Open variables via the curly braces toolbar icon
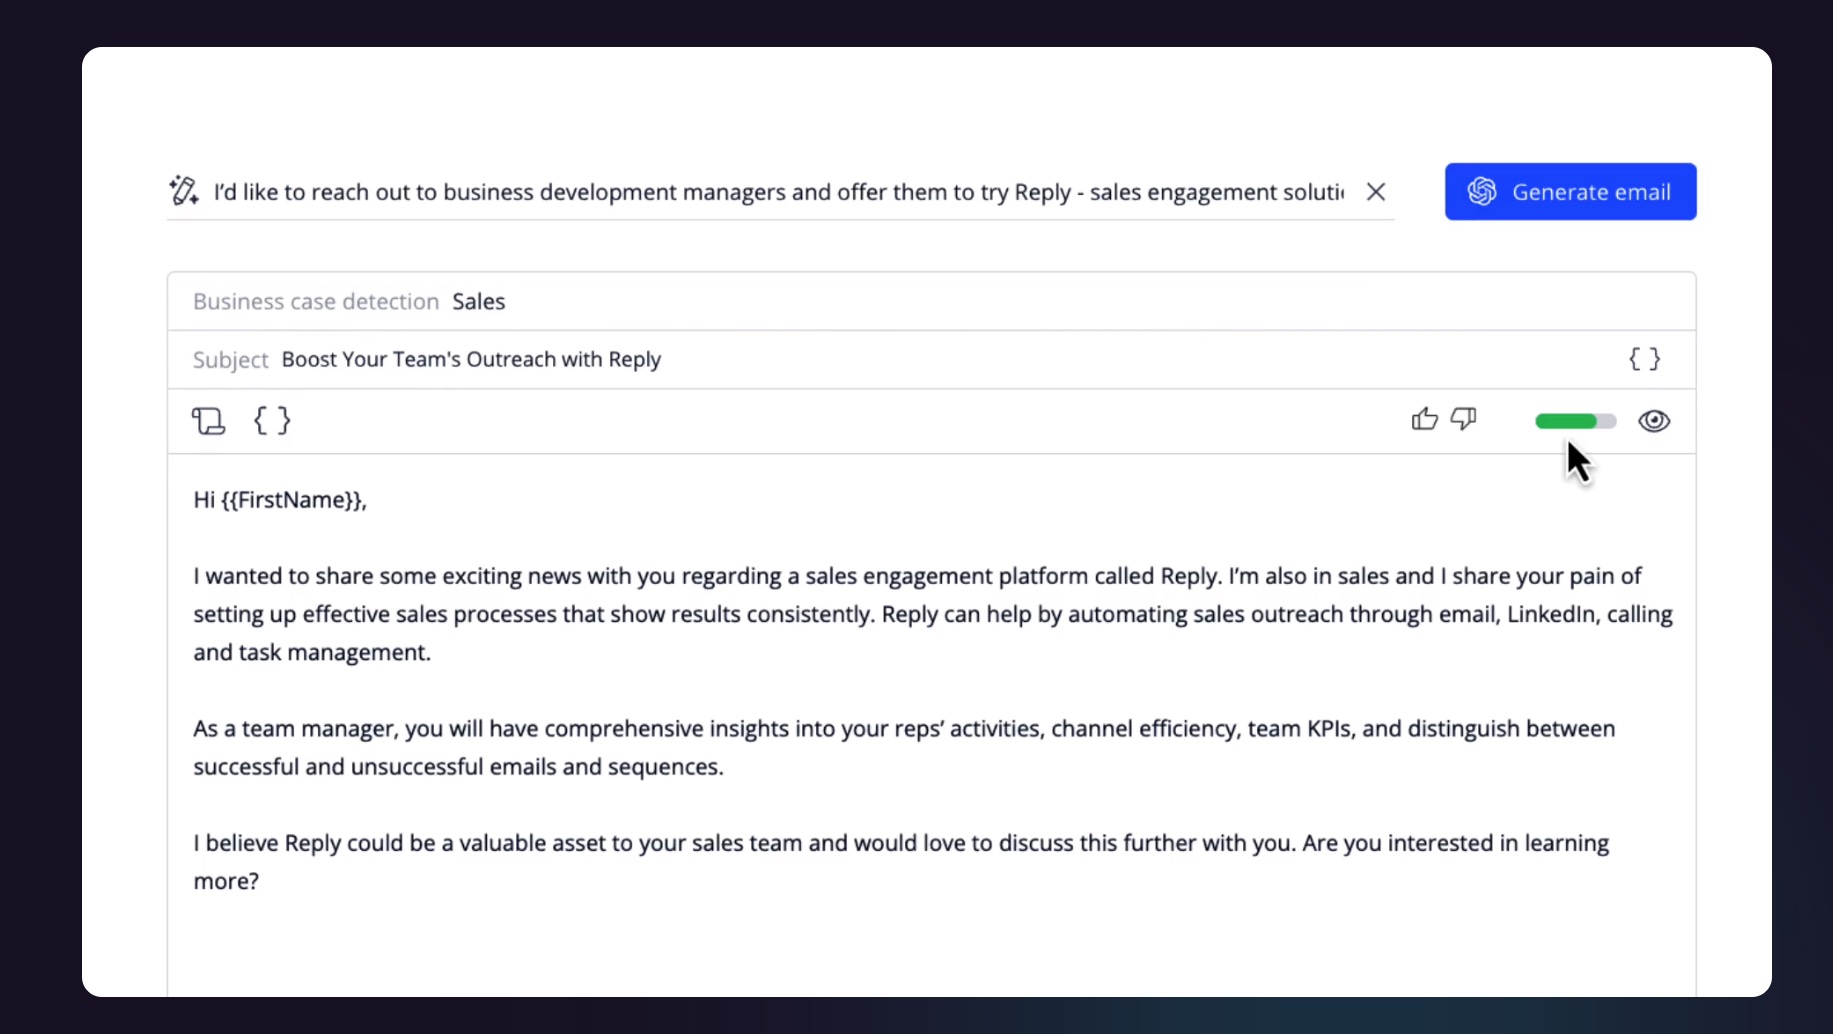This screenshot has width=1833, height=1034. (272, 420)
